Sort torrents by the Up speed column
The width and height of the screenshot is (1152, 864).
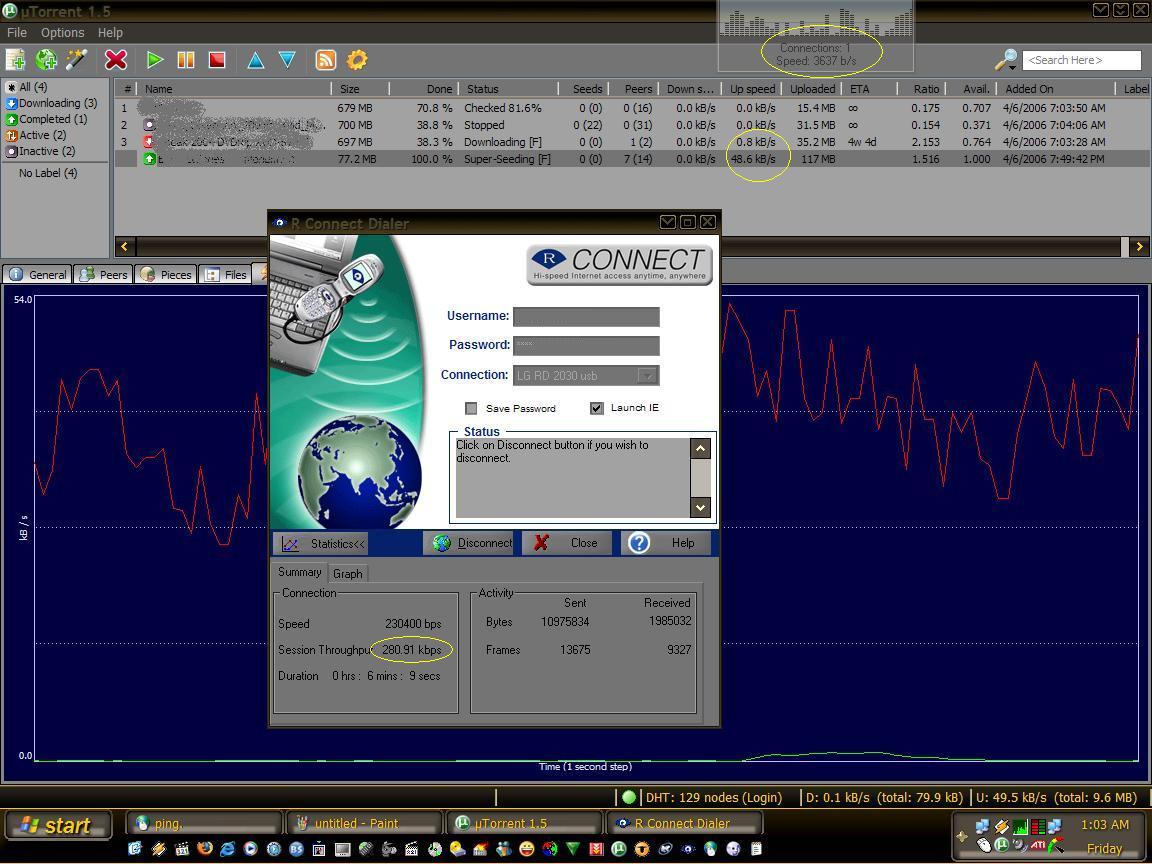(753, 89)
